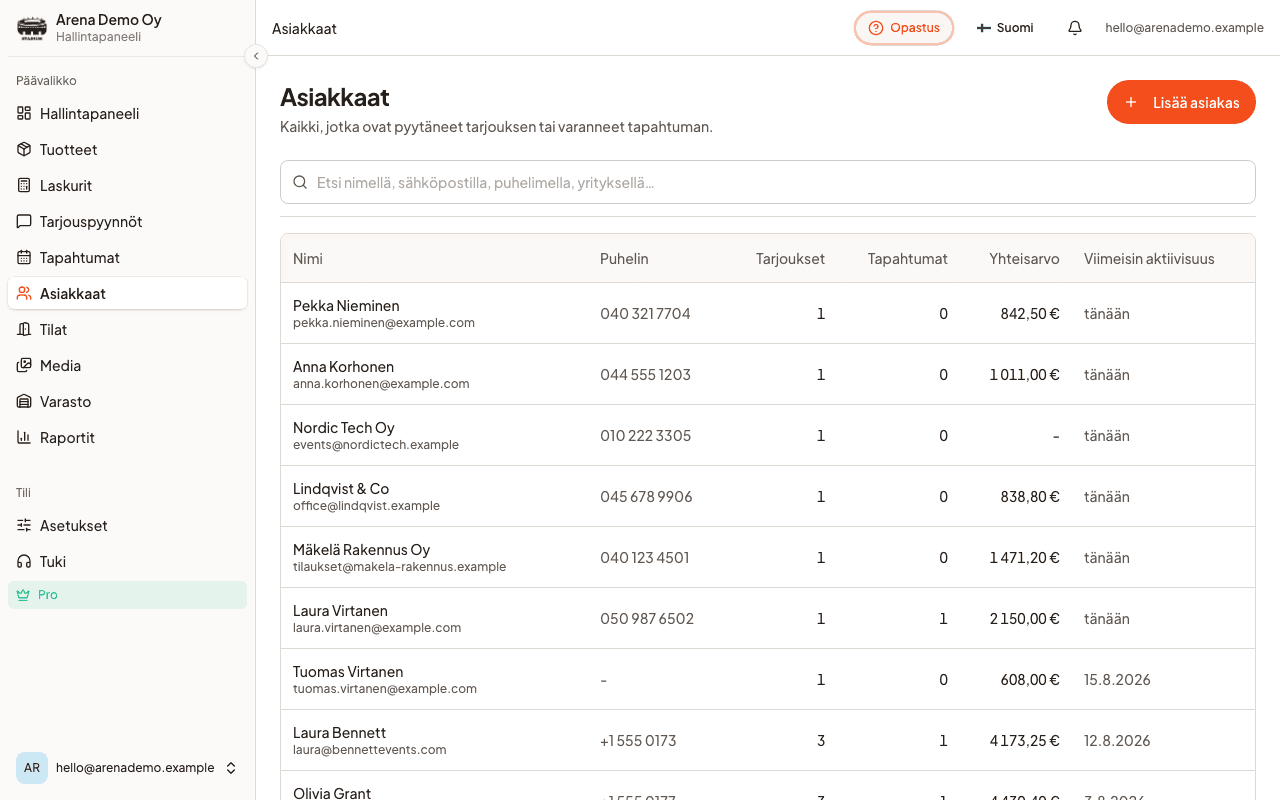Open Tarjouspyynnöt from the main menu
Viewport: 1280px width, 800px height.
[127, 222]
